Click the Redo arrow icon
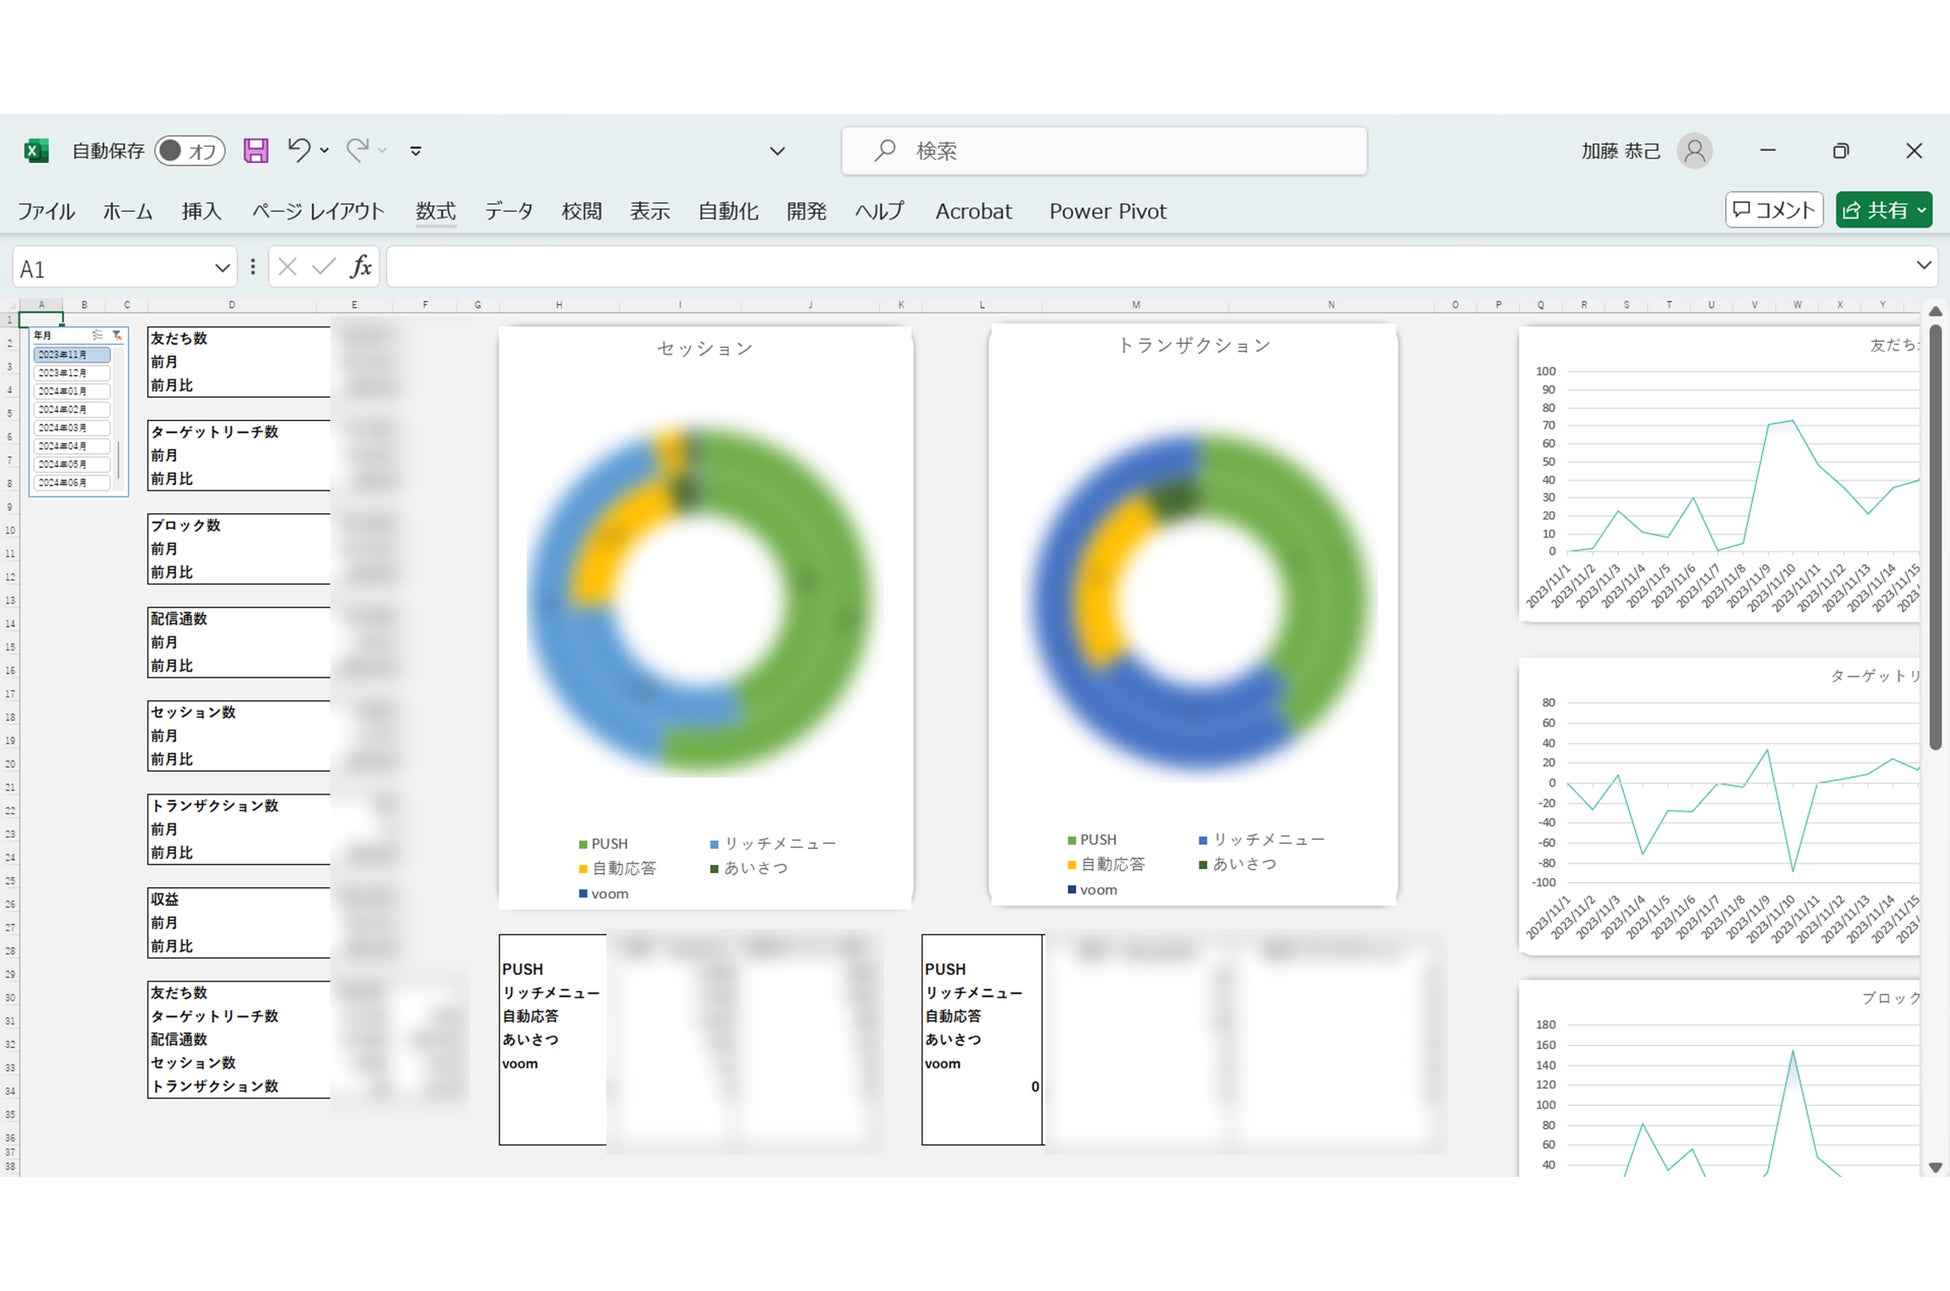Viewport: 1950px width, 1291px height. coord(357,150)
